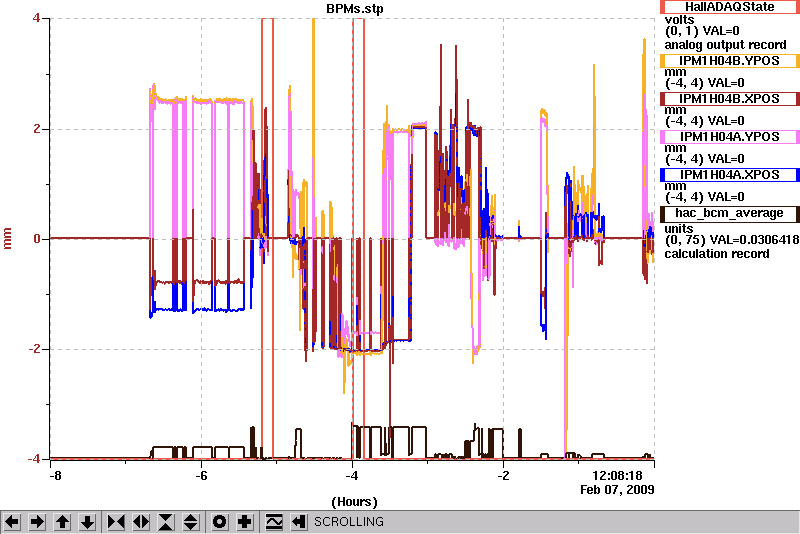Select the IPM1H04B.YPOS orange legend entry
Image resolution: width=800 pixels, height=534 pixels.
point(730,61)
